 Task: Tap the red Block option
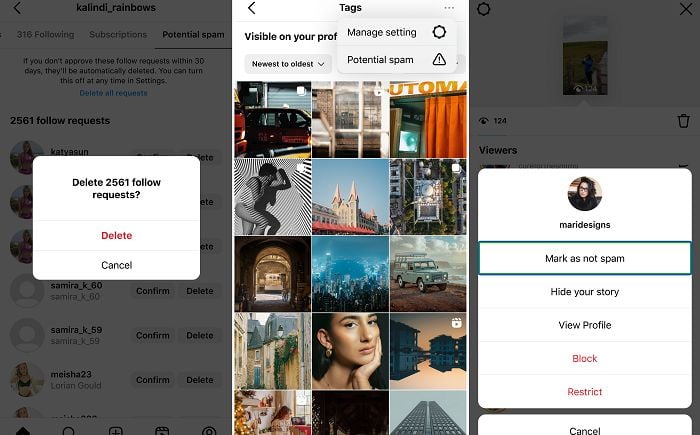click(x=584, y=358)
